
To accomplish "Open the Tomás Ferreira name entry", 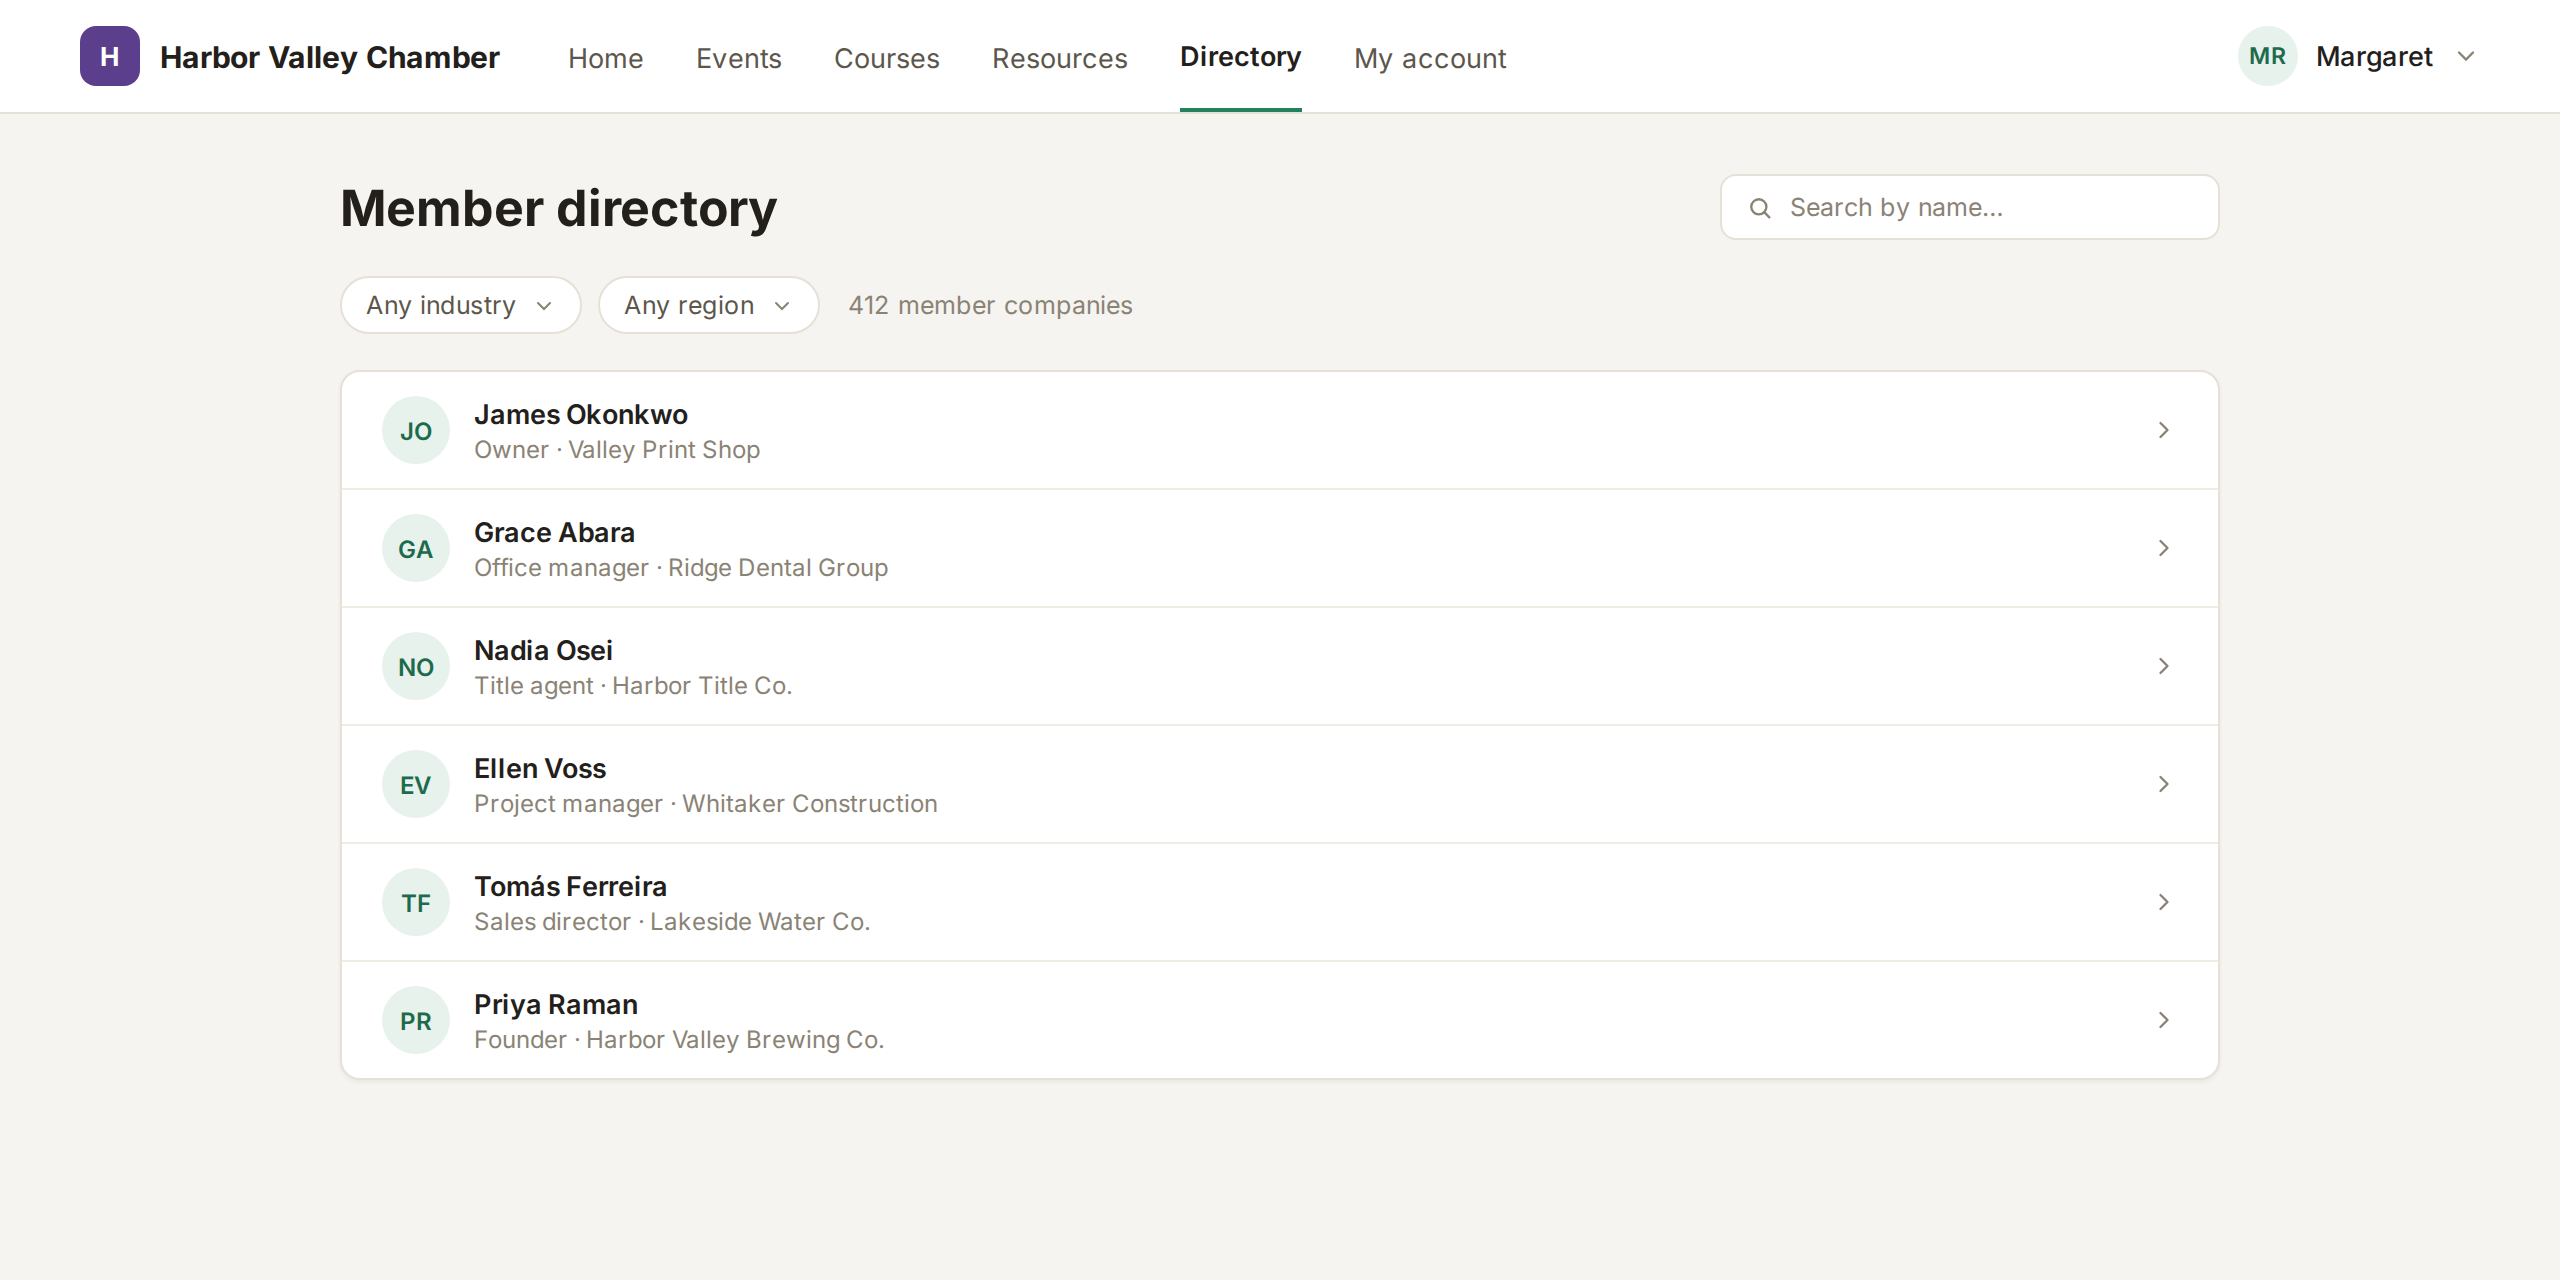I will [570, 886].
